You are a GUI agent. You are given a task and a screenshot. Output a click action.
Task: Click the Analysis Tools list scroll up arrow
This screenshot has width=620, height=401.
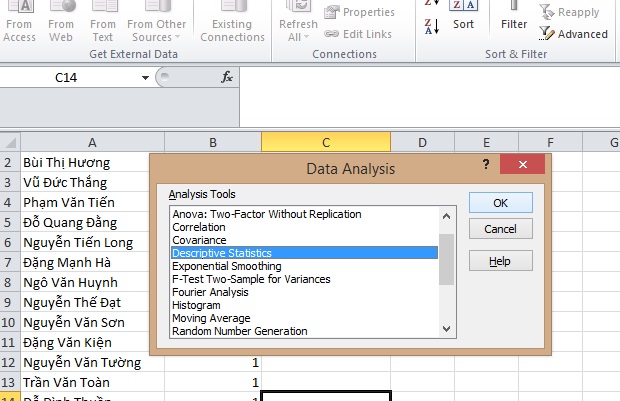point(446,216)
